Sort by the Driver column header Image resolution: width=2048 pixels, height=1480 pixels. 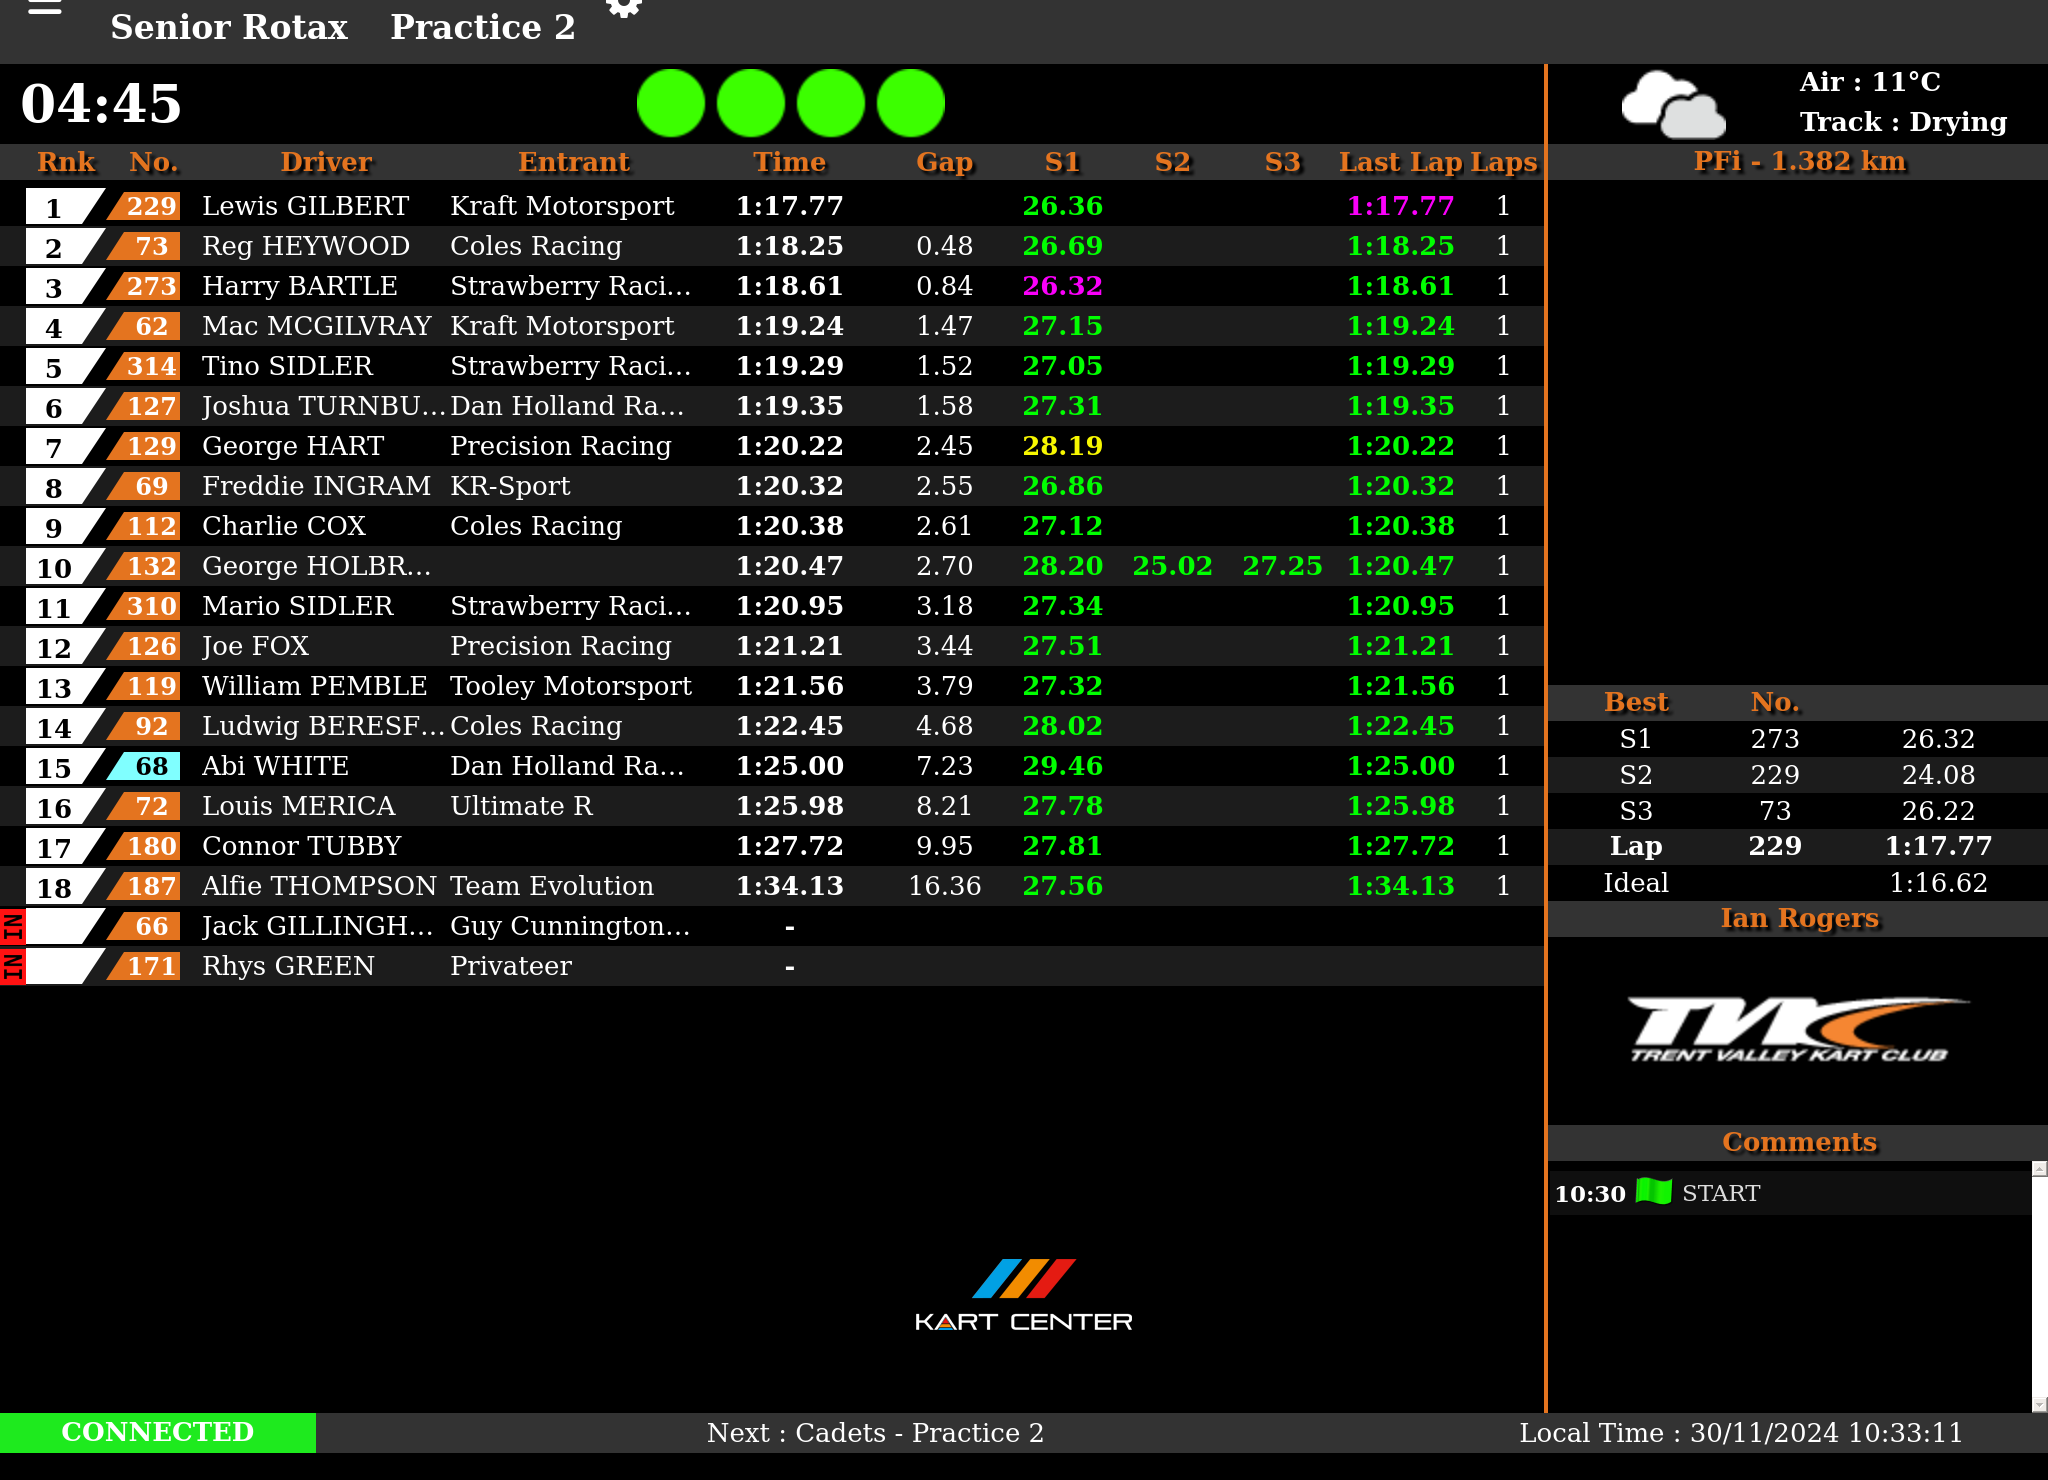pos(326,162)
